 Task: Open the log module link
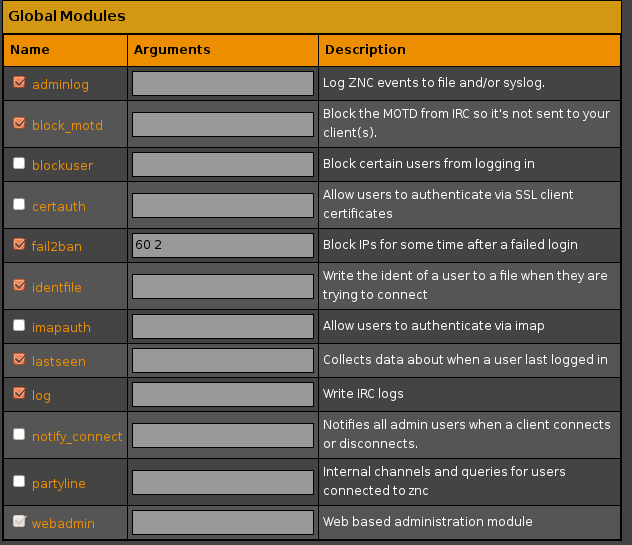(x=42, y=395)
